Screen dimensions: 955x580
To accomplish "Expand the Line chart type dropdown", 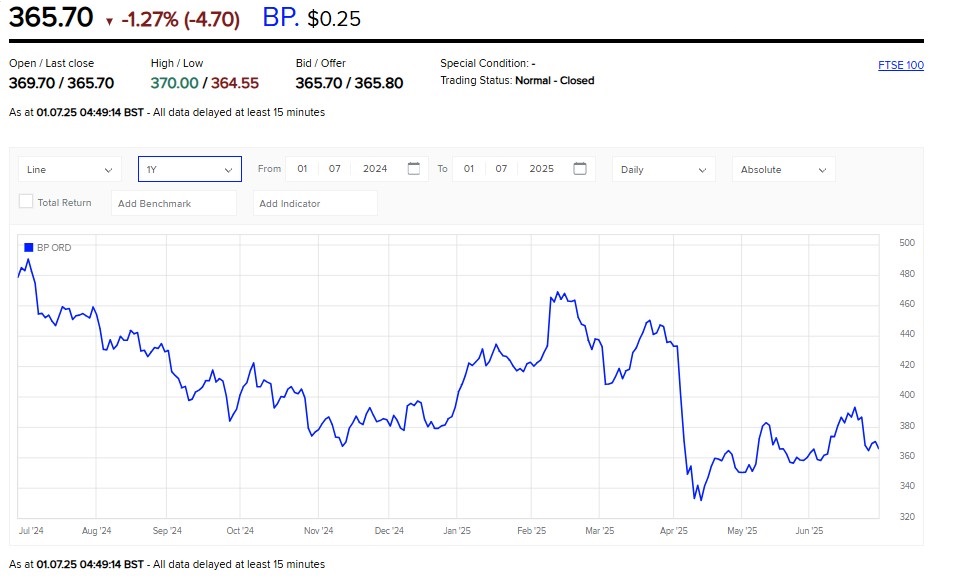I will point(69,169).
